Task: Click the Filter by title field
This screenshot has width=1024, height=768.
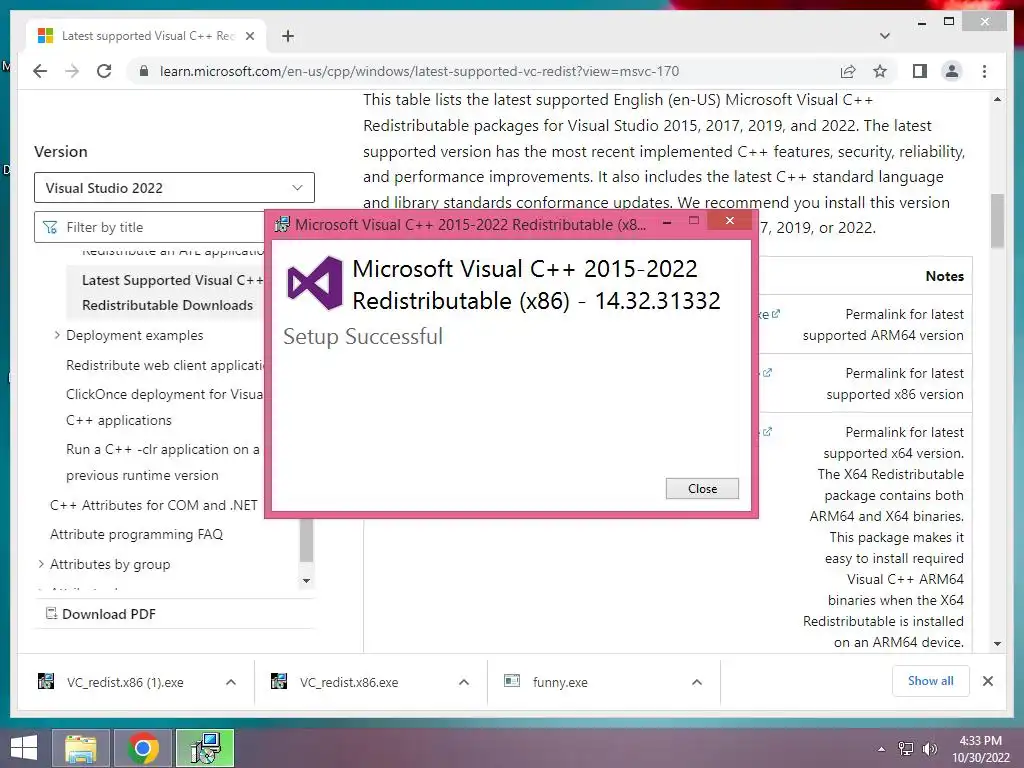Action: (150, 227)
